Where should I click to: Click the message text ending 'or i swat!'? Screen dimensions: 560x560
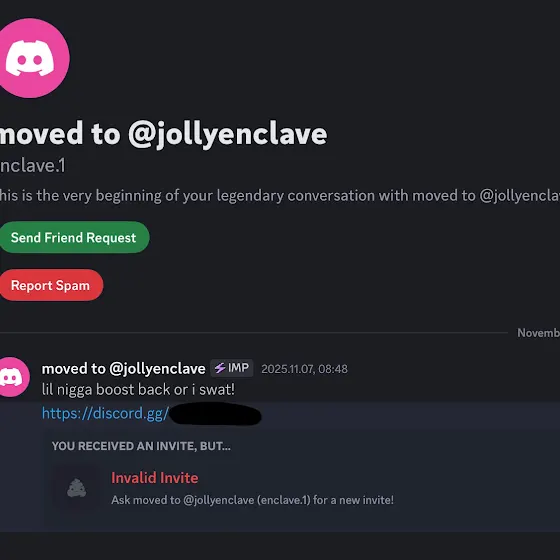click(x=138, y=390)
